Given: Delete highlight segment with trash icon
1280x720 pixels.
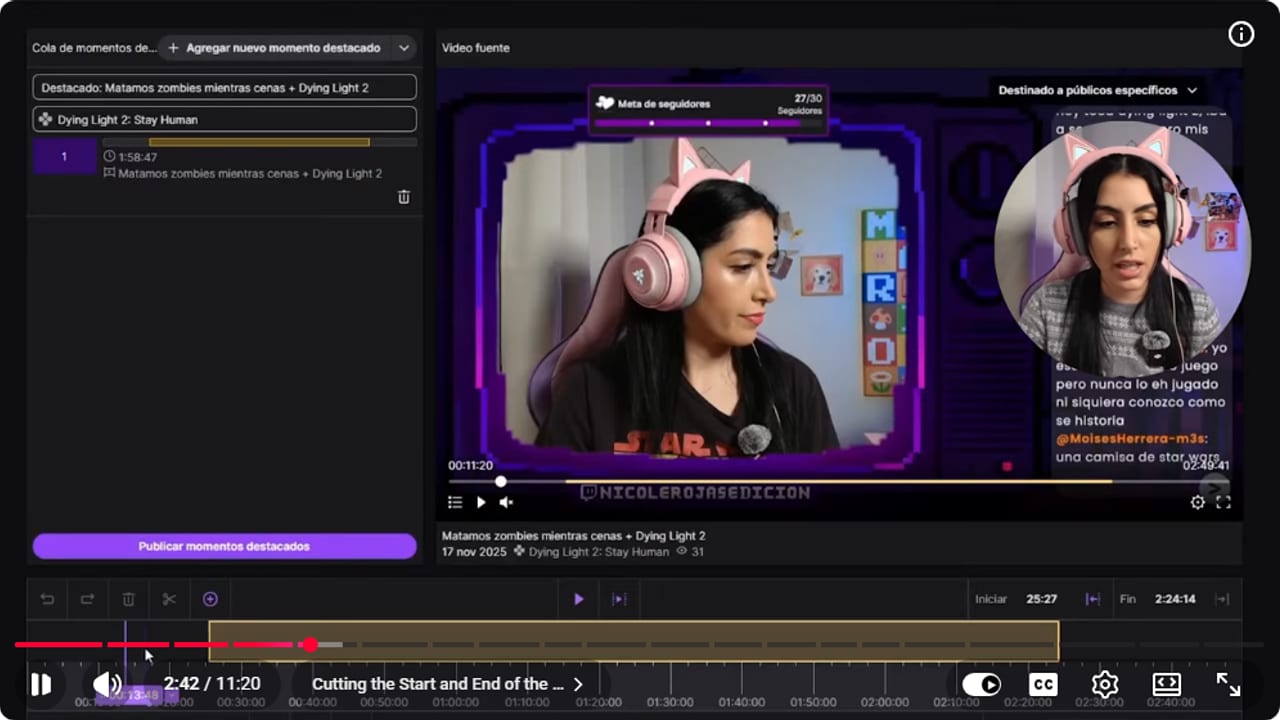Looking at the screenshot, I should pos(404,197).
